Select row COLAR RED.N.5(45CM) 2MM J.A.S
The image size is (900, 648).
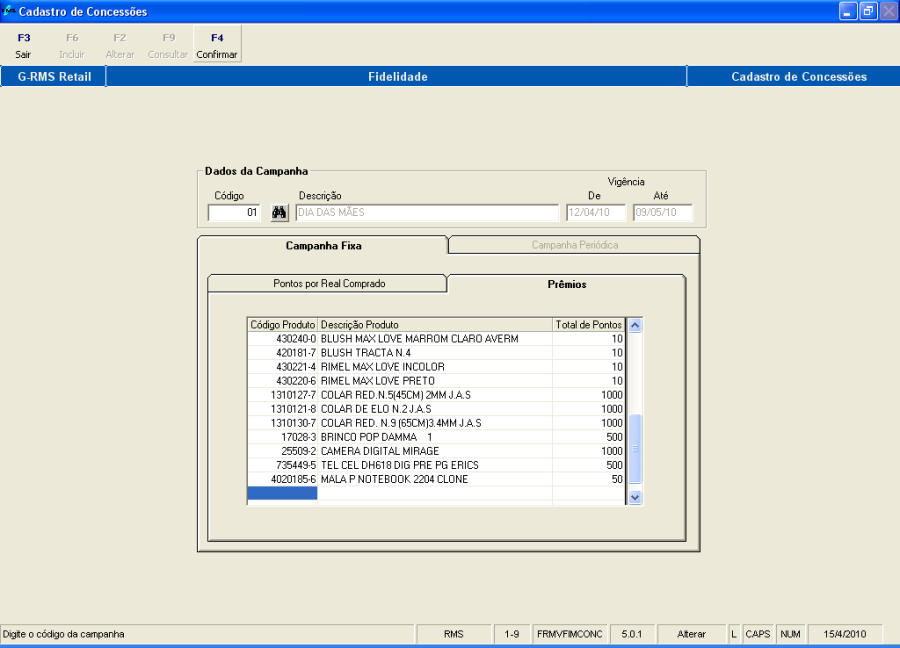436,395
